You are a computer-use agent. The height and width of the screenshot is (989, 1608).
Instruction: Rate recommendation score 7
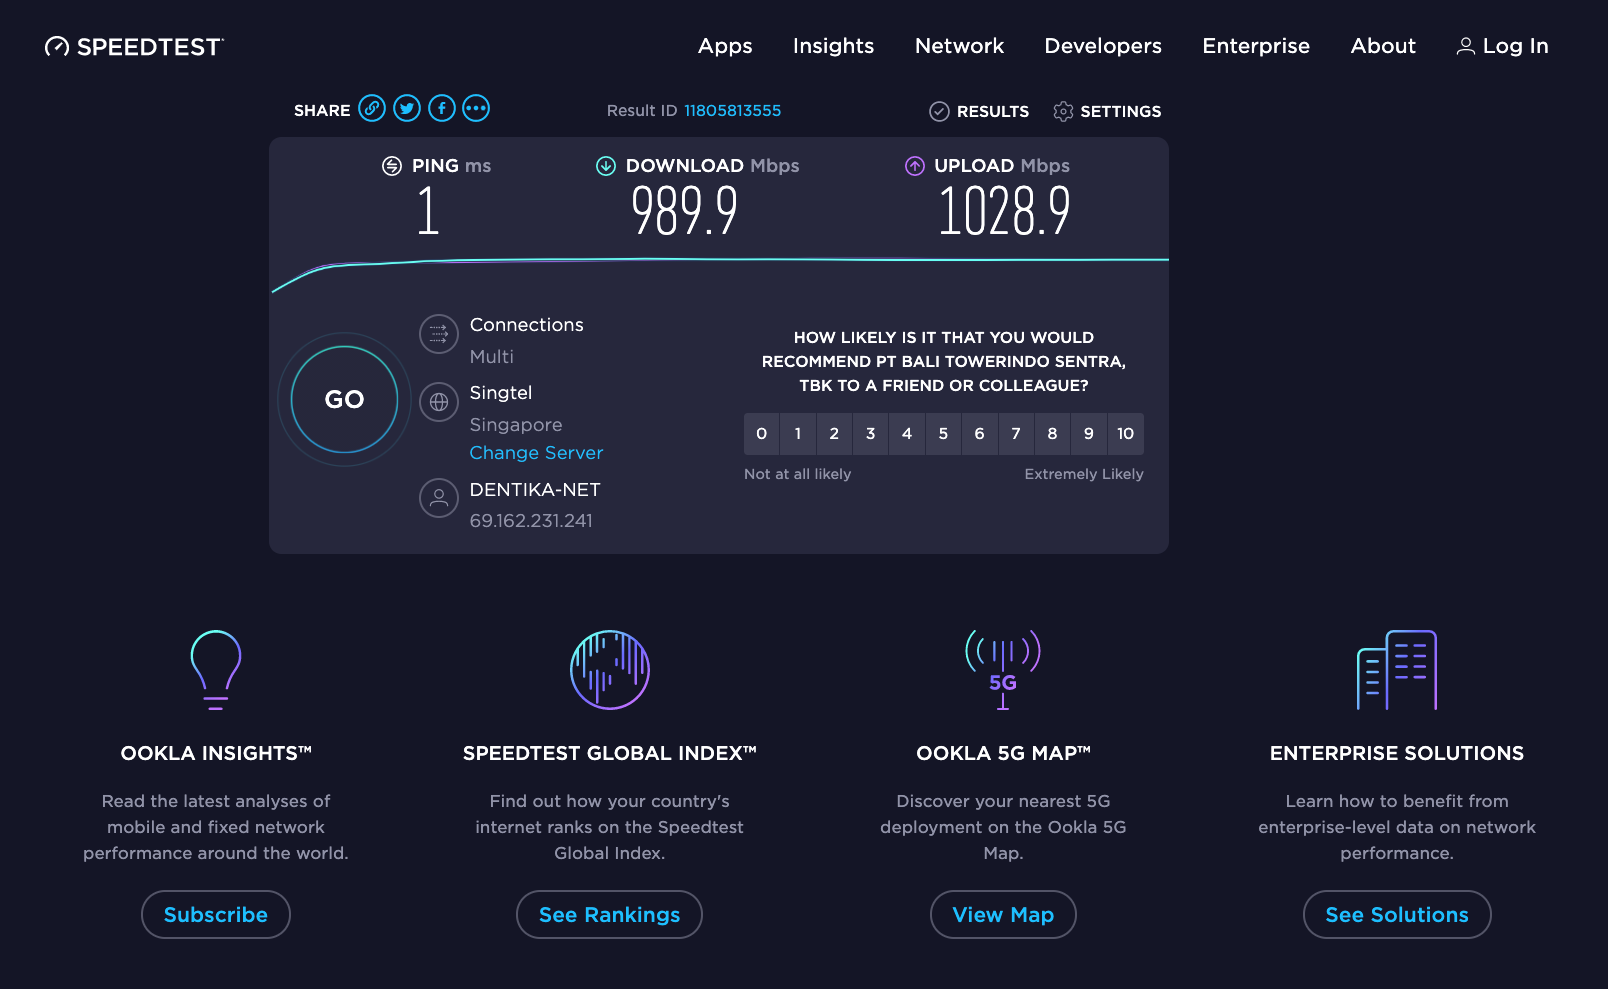pyautogui.click(x=1016, y=434)
